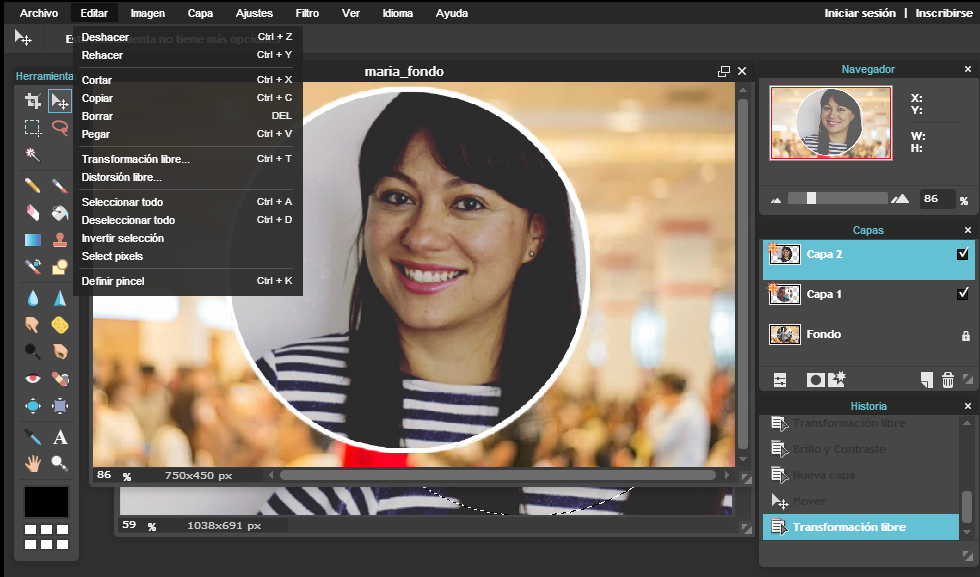Choose the Bloat tool
This screenshot has width=980, height=577.
[x=32, y=406]
